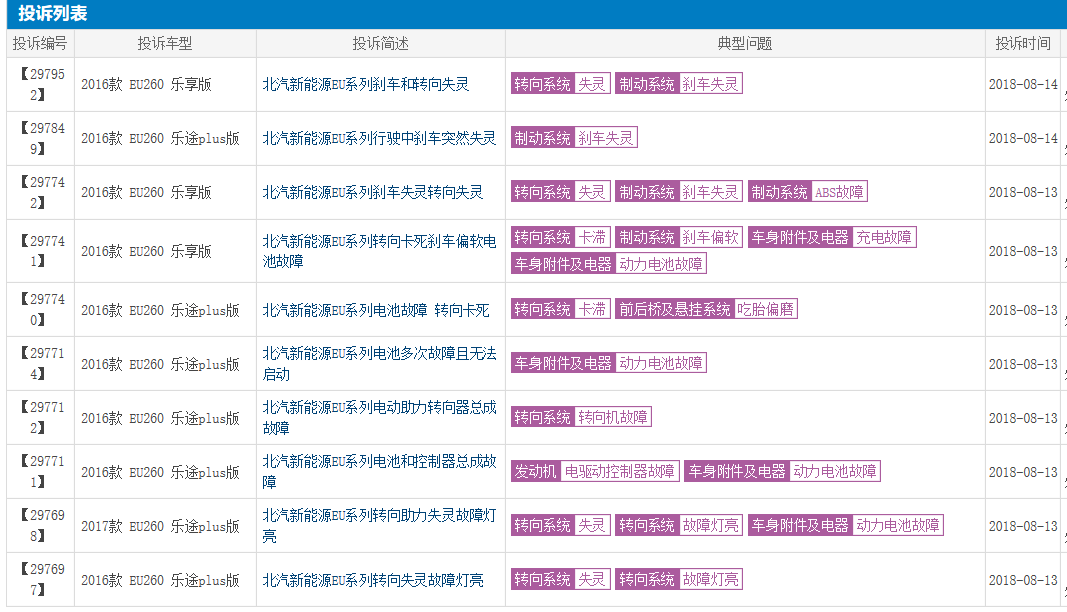Open complaint 北汽新能源EU系列电池和控制器总成故障
The height and width of the screenshot is (612, 1067).
tap(380, 472)
